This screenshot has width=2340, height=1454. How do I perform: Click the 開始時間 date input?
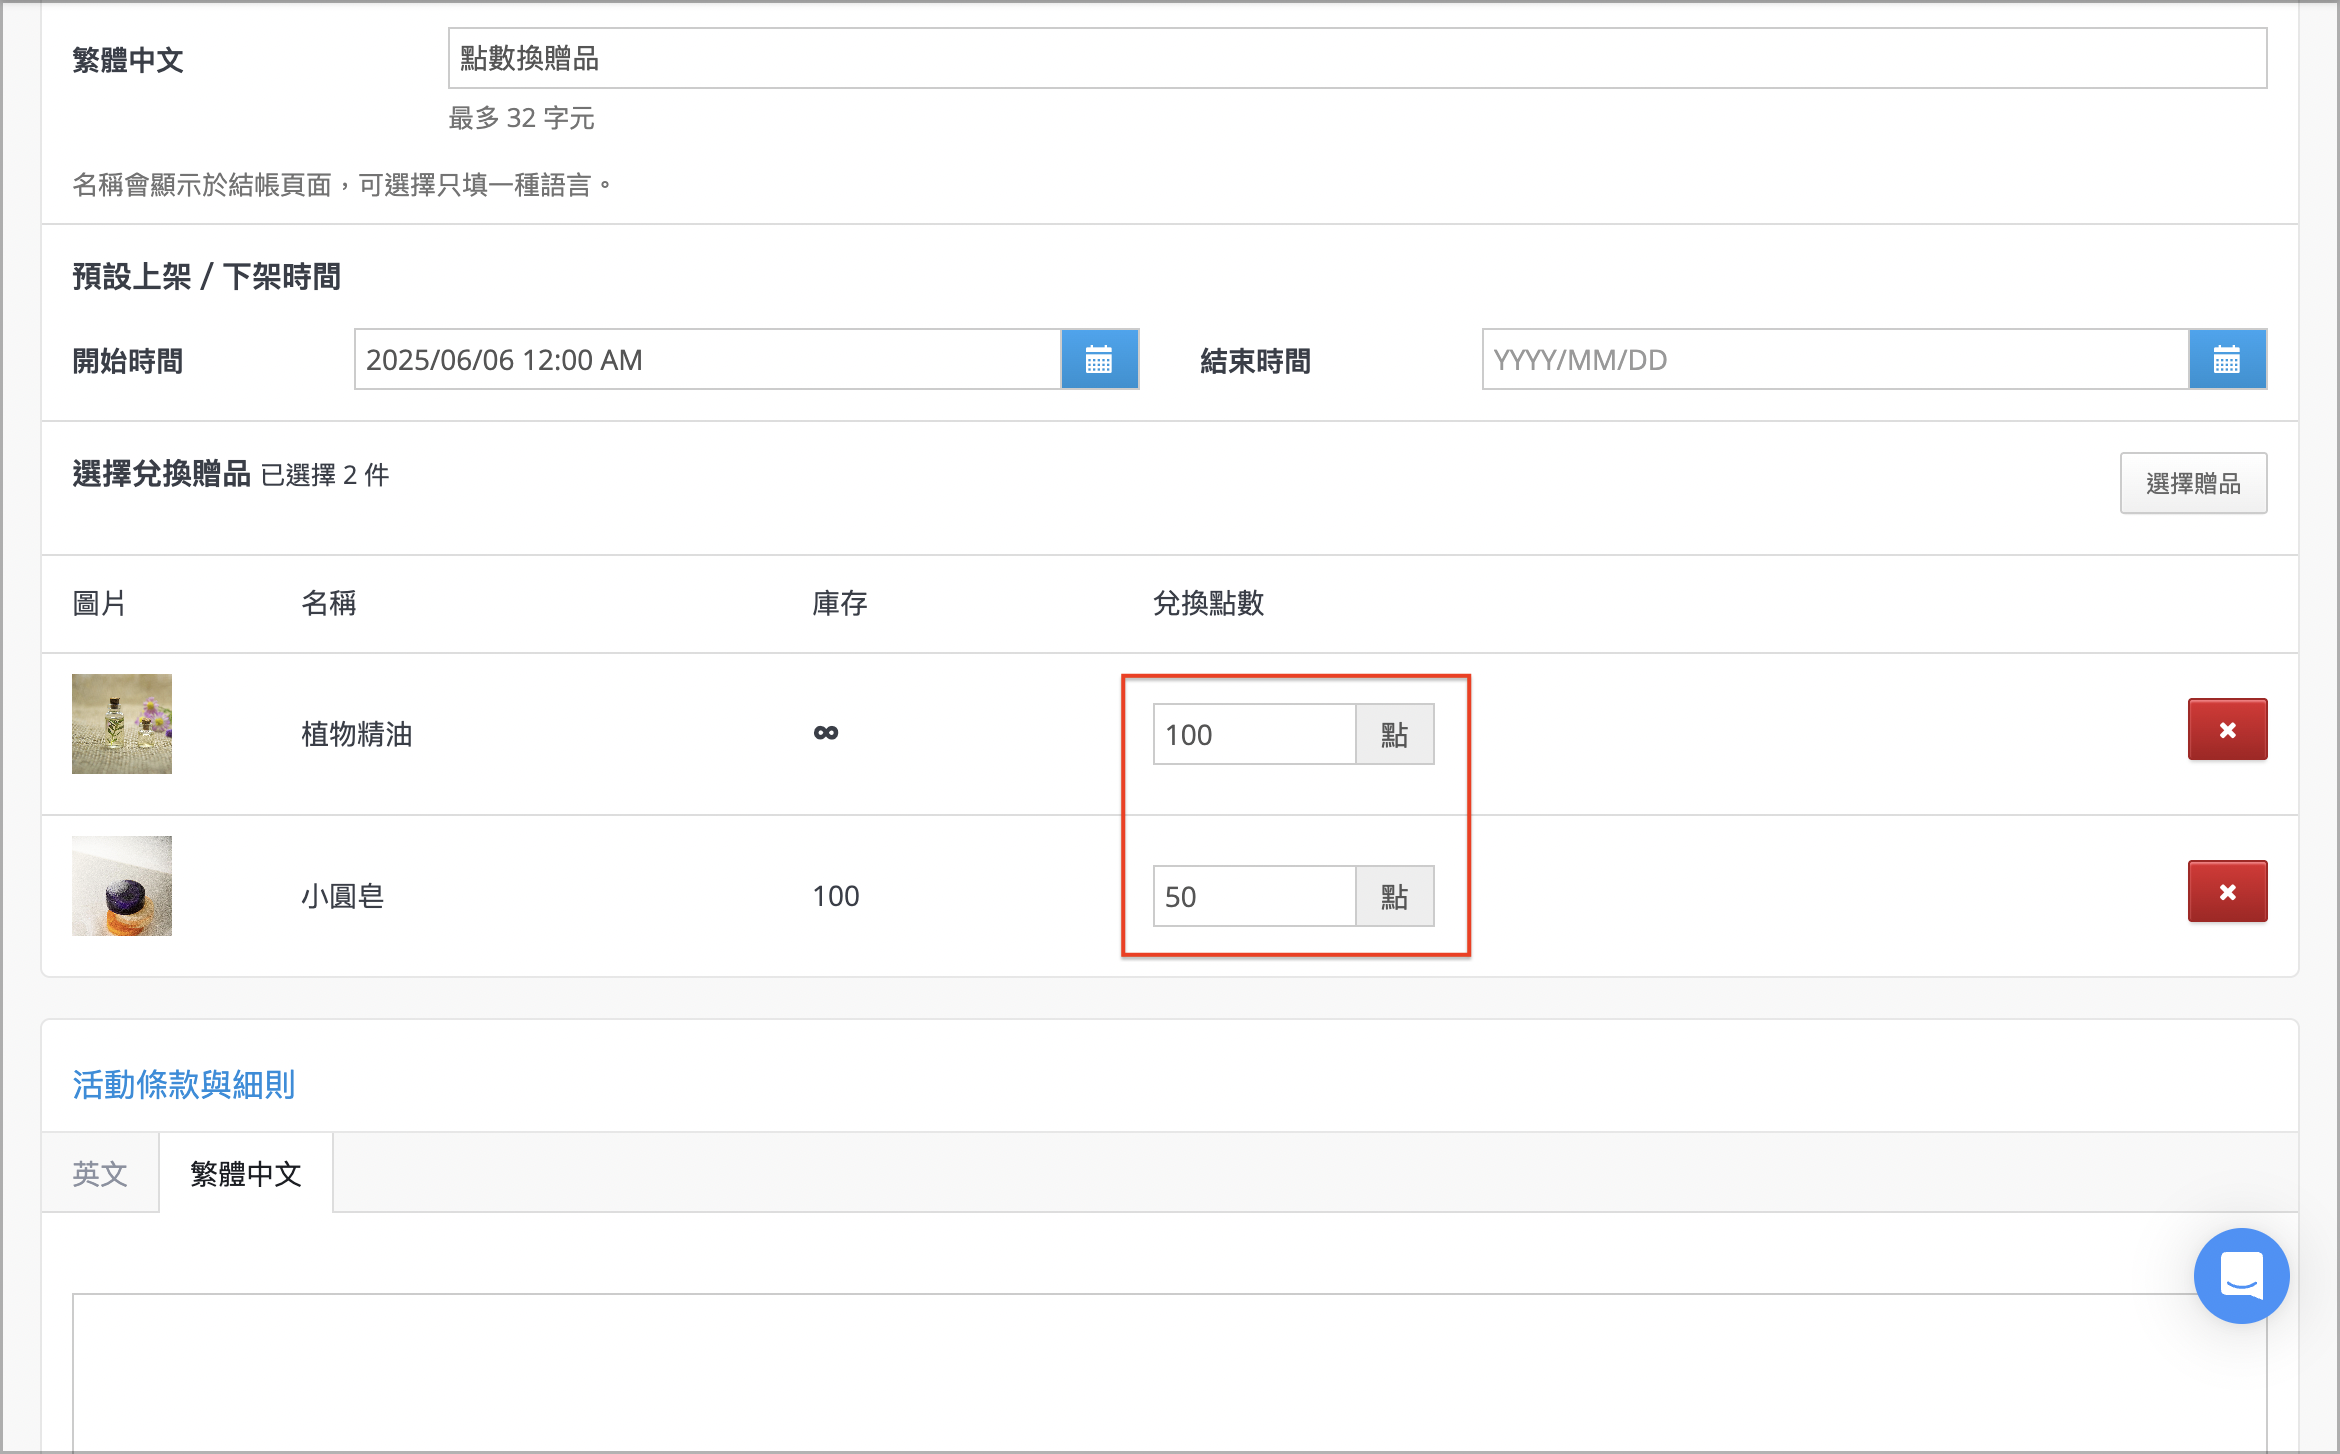coord(707,359)
